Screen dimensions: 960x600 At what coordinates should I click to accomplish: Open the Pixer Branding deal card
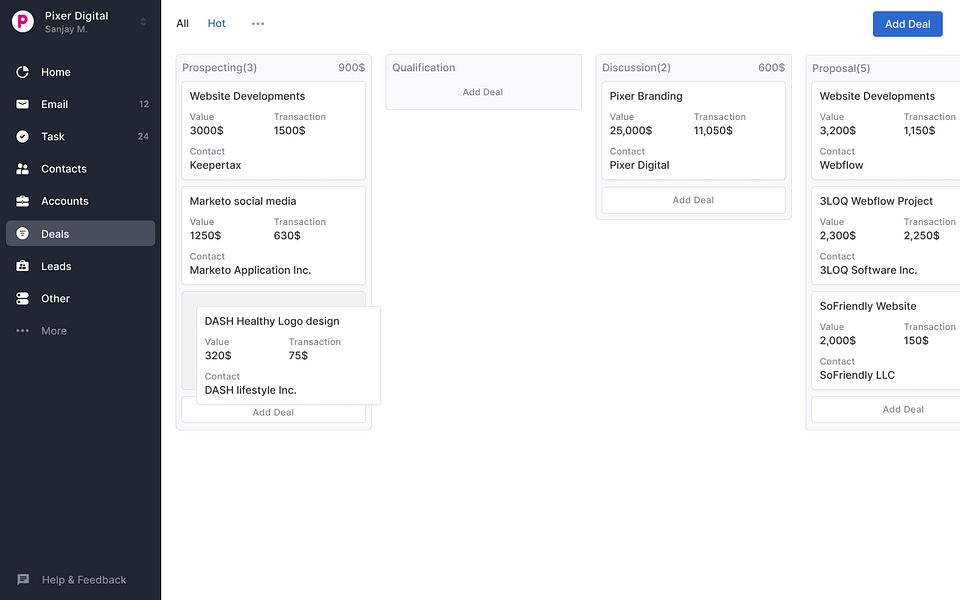tap(693, 130)
